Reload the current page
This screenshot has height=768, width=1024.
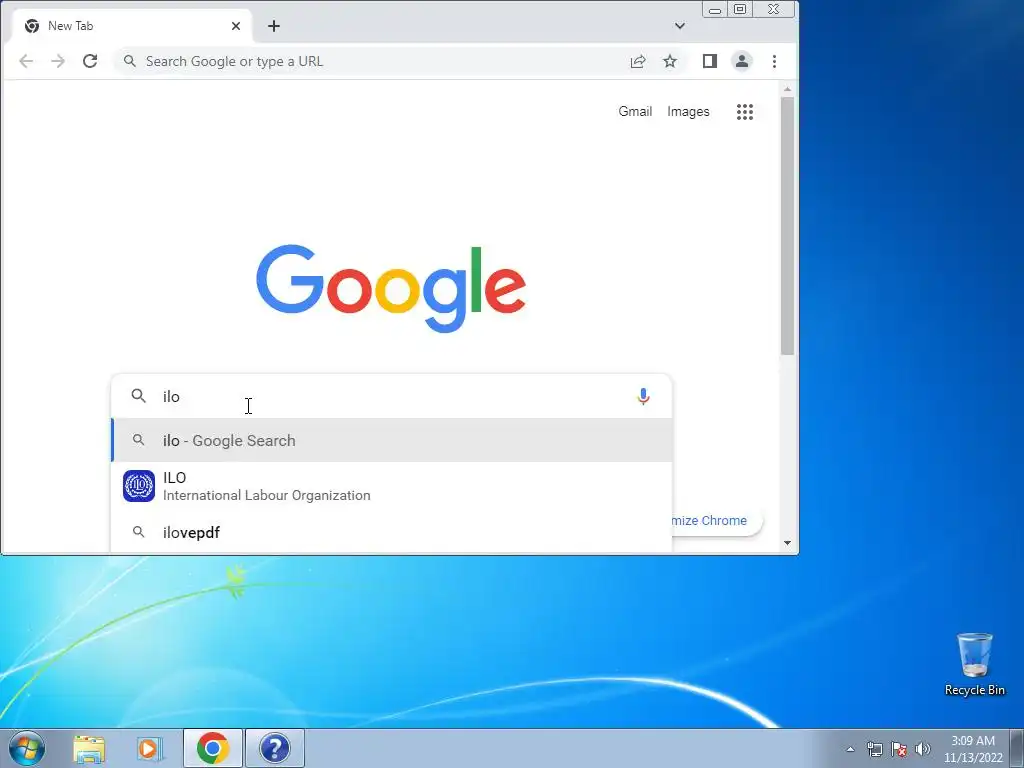[x=90, y=61]
